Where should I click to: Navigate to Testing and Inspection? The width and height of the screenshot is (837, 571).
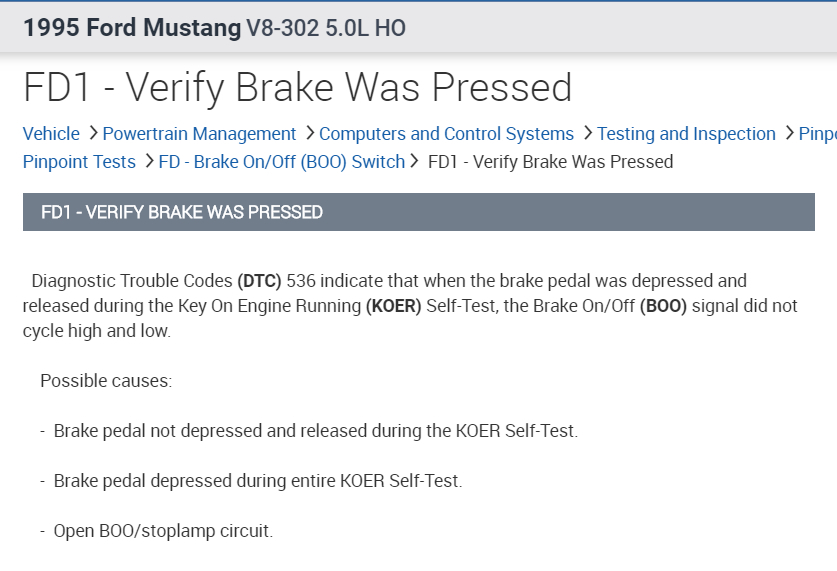pos(686,134)
